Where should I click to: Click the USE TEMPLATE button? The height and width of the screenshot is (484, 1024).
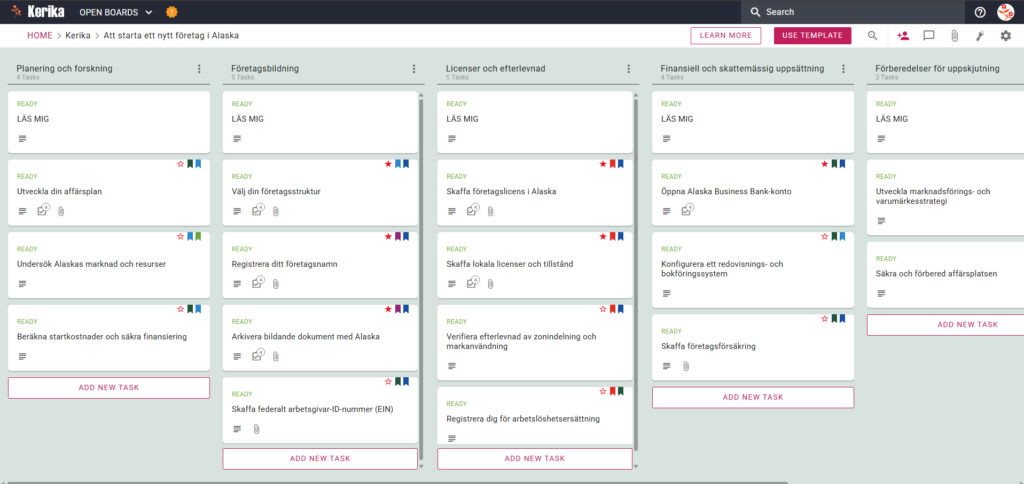pyautogui.click(x=812, y=36)
